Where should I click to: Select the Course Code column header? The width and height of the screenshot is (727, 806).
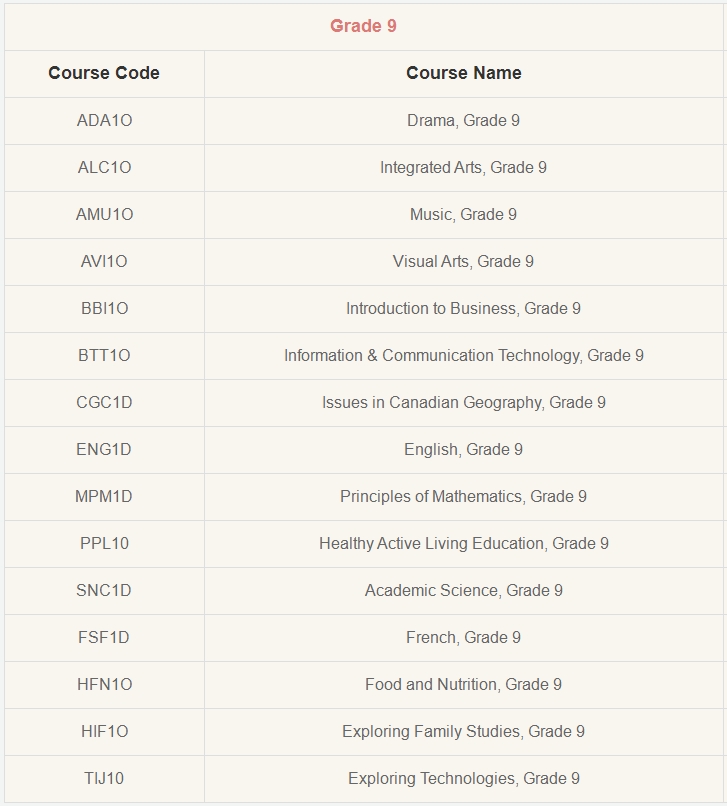[104, 73]
